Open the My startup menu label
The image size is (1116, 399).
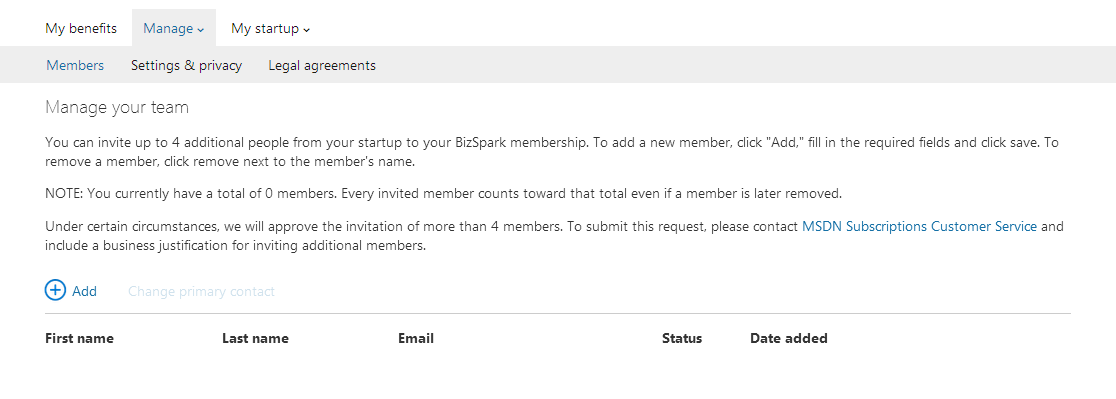[x=265, y=29]
